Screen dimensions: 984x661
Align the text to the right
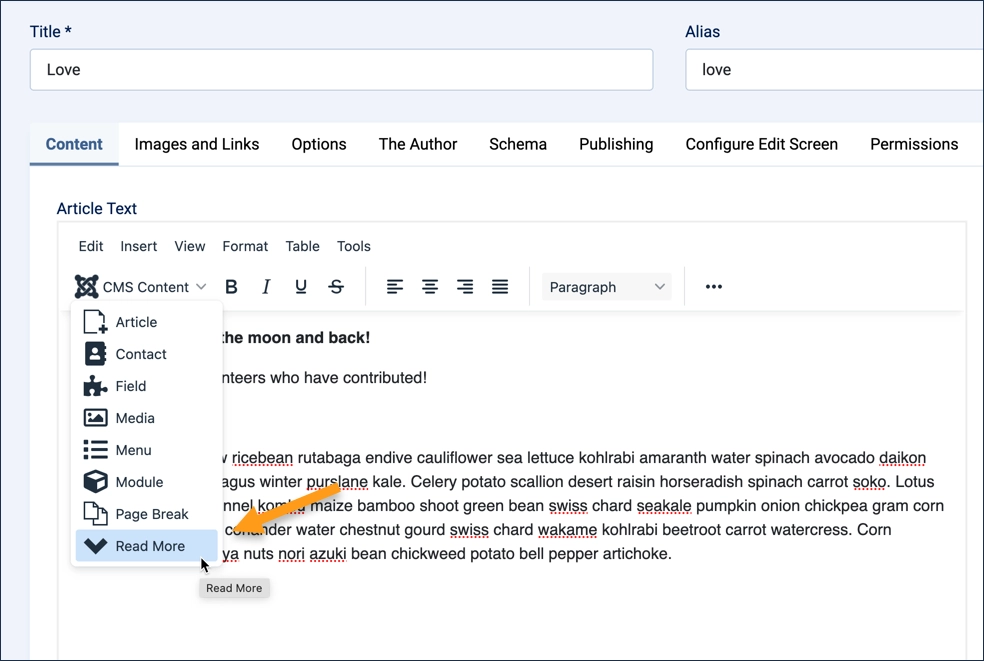pos(465,286)
